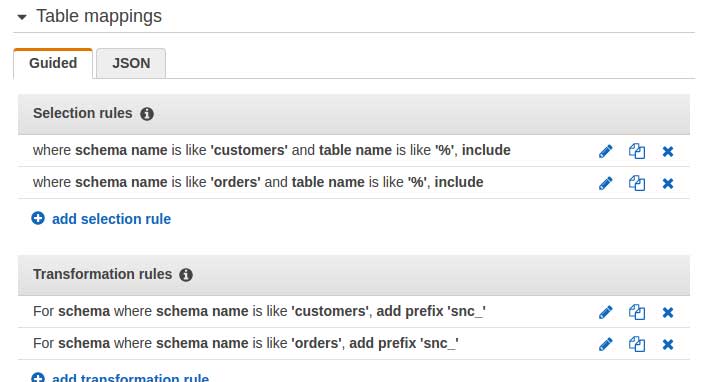Click the plus icon beside add selection rule
Screen dimensions: 704x382
tap(38, 219)
